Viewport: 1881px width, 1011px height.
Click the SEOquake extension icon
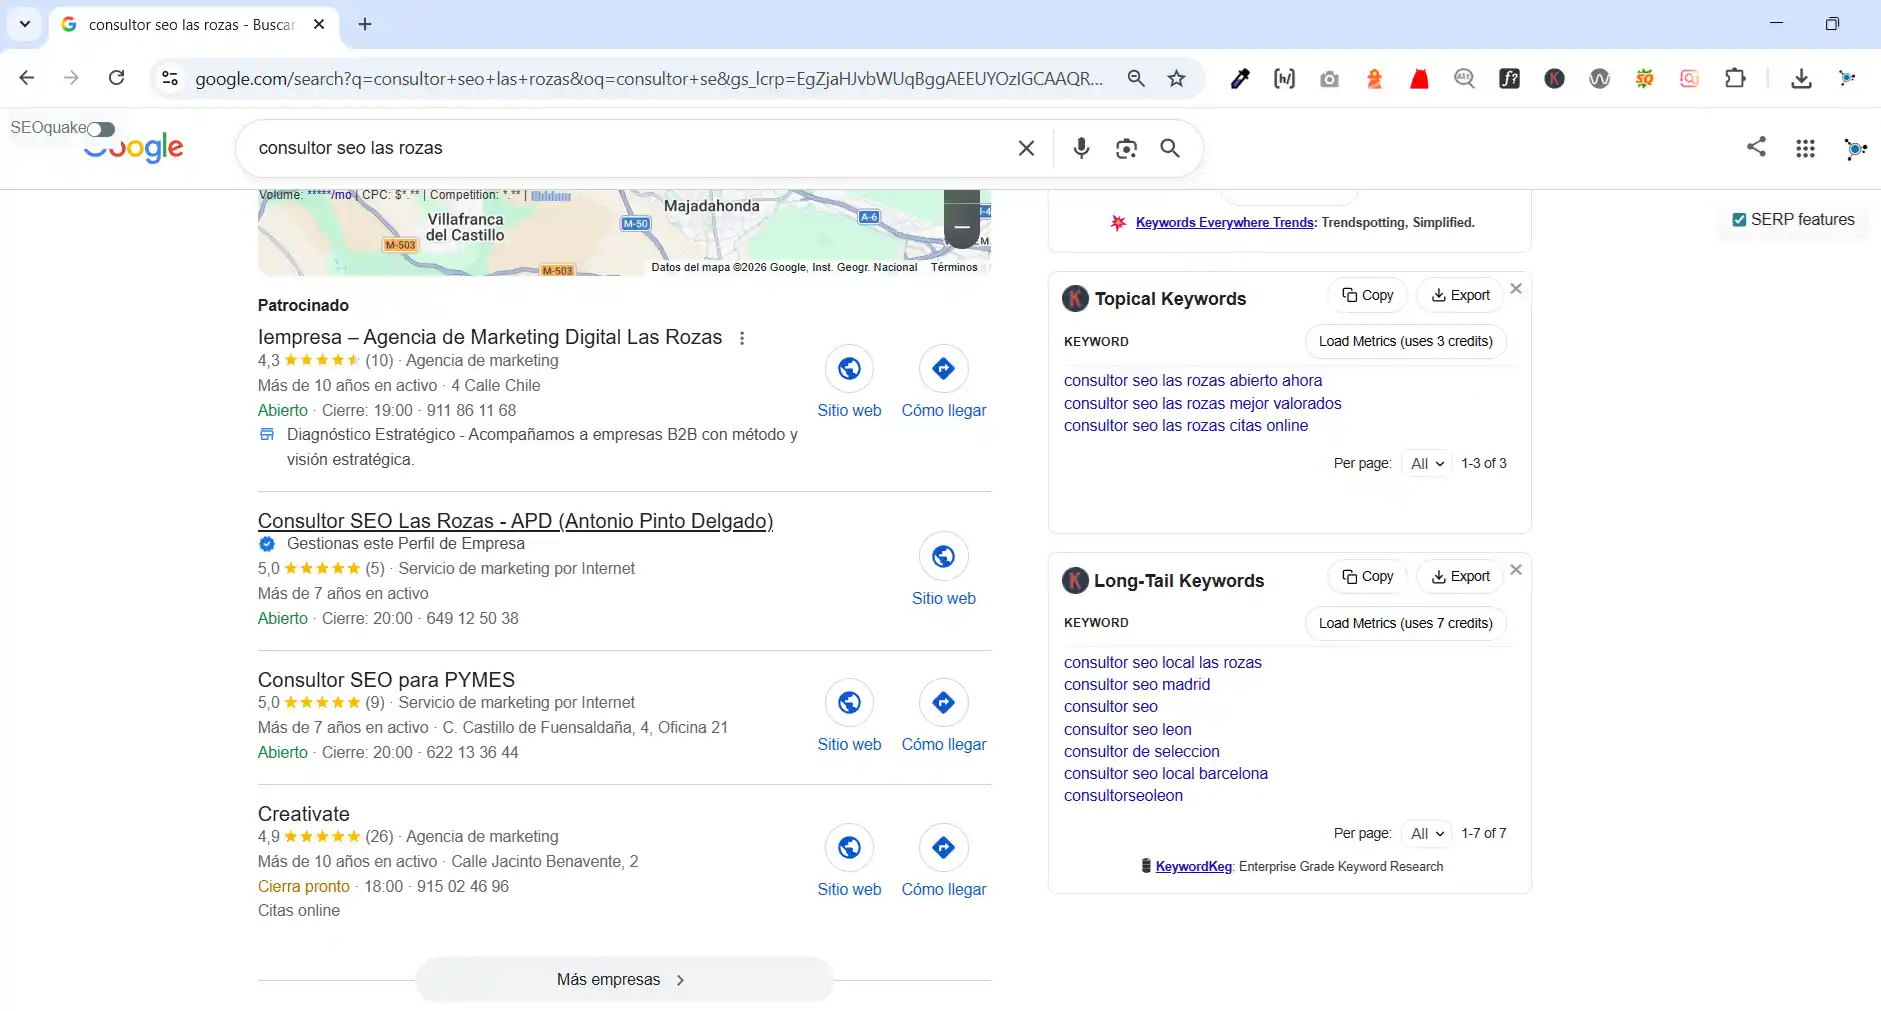coord(1646,78)
